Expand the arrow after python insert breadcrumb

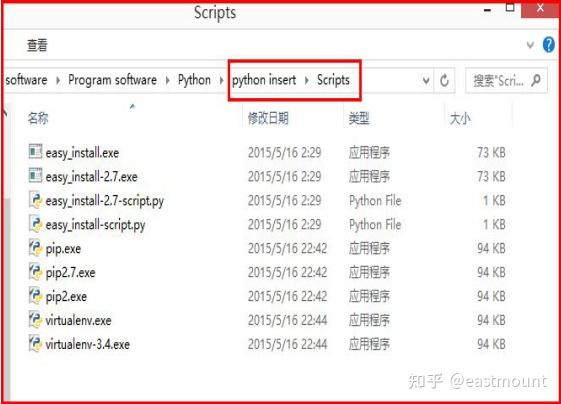coord(307,80)
